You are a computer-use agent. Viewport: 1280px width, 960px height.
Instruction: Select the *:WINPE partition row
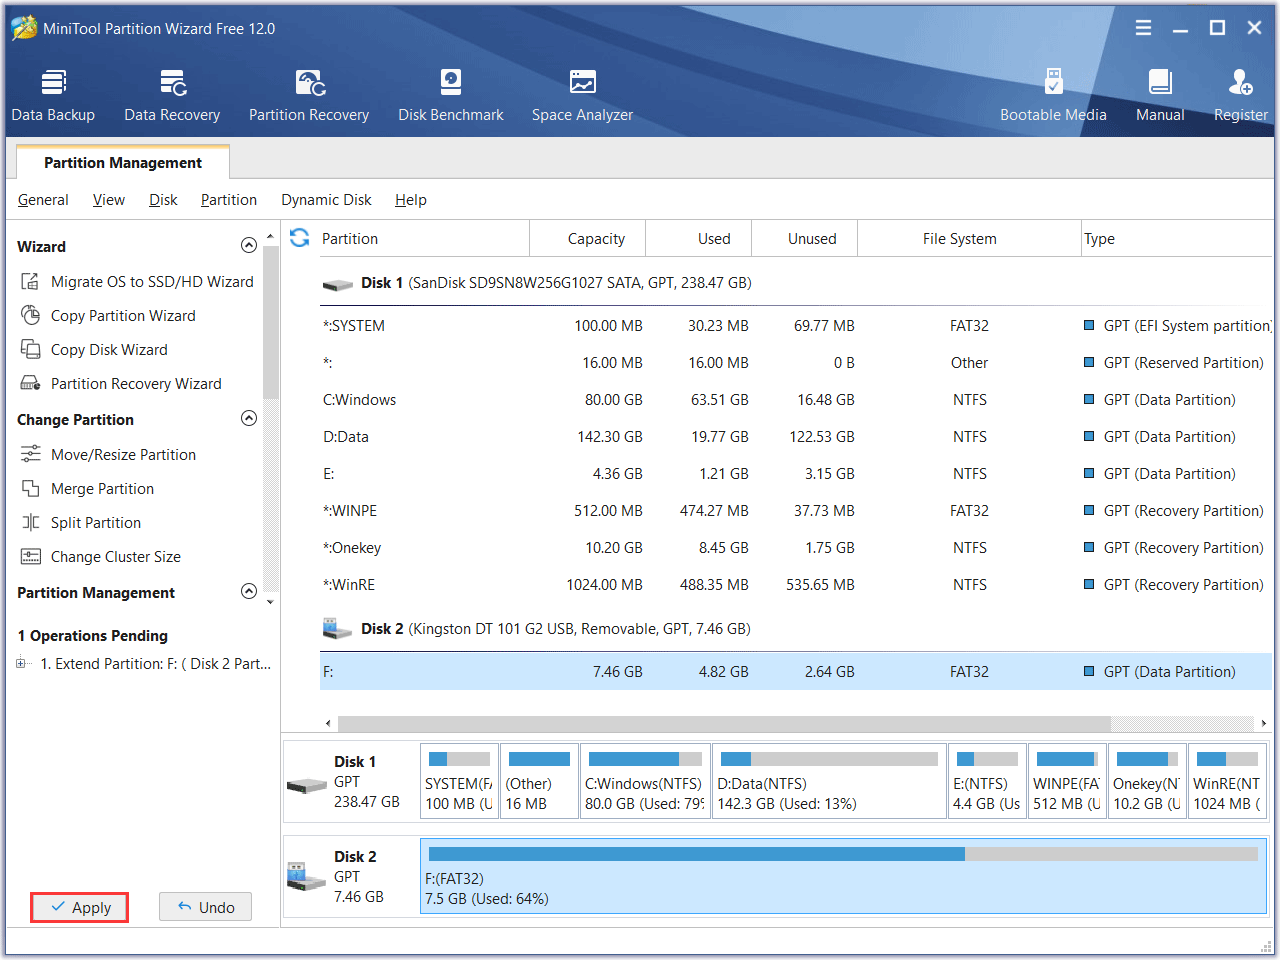click(x=795, y=511)
